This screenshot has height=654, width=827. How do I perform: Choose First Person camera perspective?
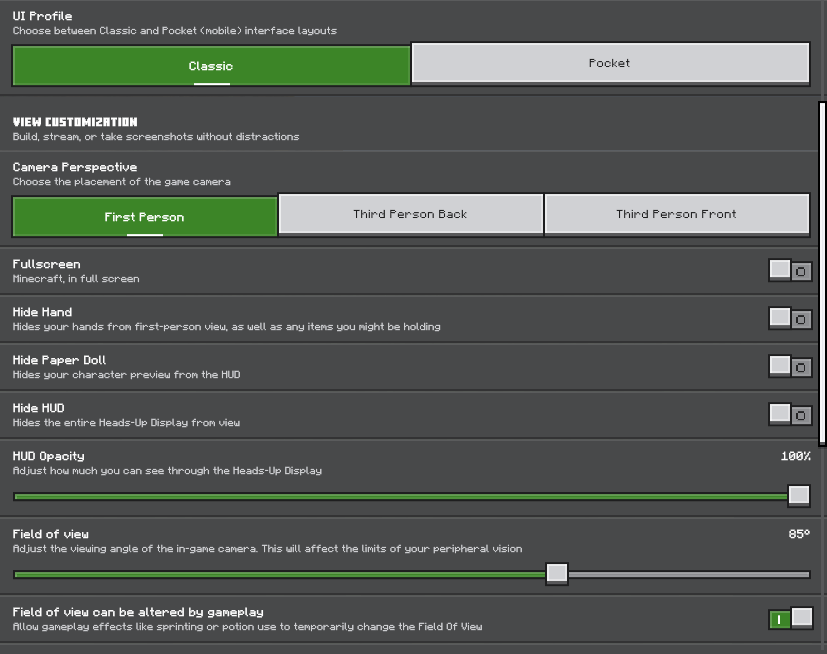pos(145,217)
